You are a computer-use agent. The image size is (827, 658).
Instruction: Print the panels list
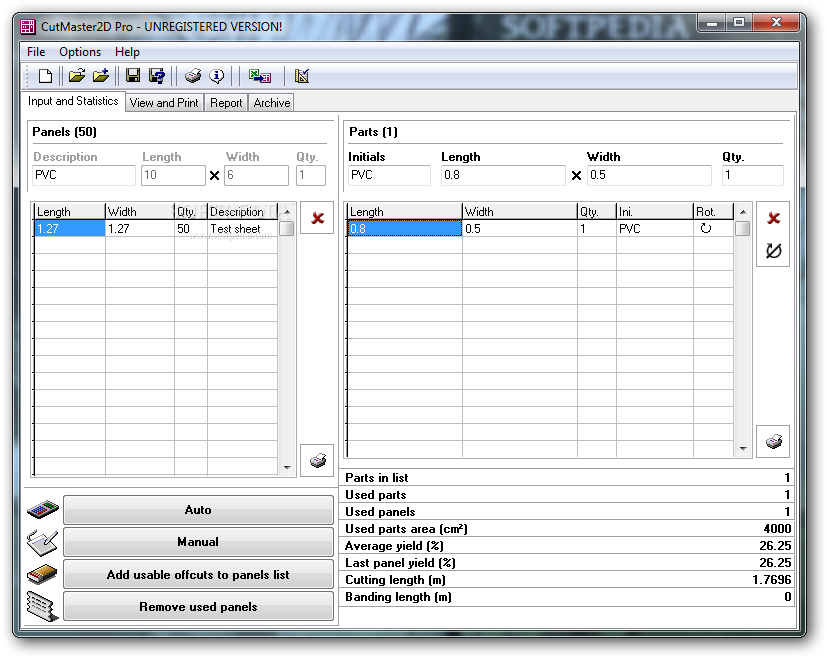(317, 460)
